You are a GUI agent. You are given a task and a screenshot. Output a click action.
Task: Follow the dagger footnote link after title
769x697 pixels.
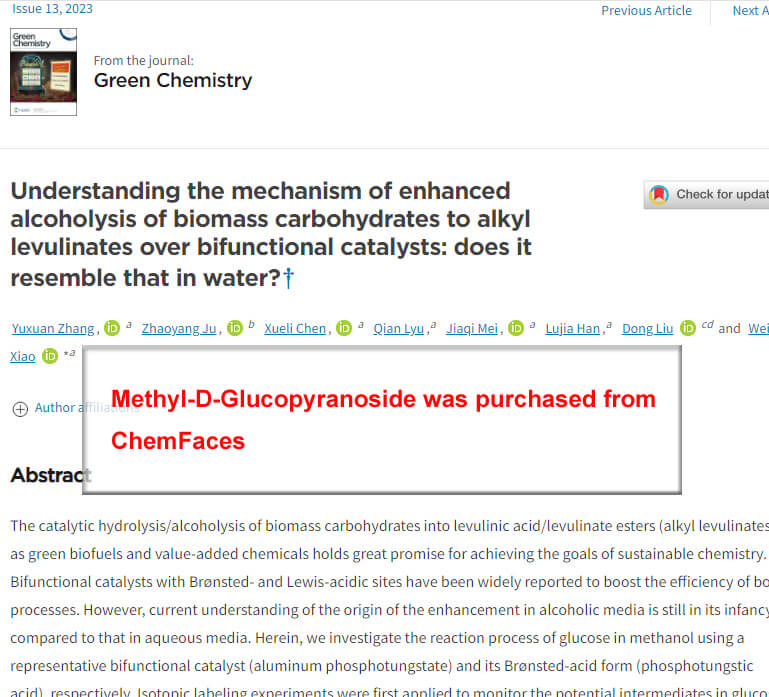point(288,278)
